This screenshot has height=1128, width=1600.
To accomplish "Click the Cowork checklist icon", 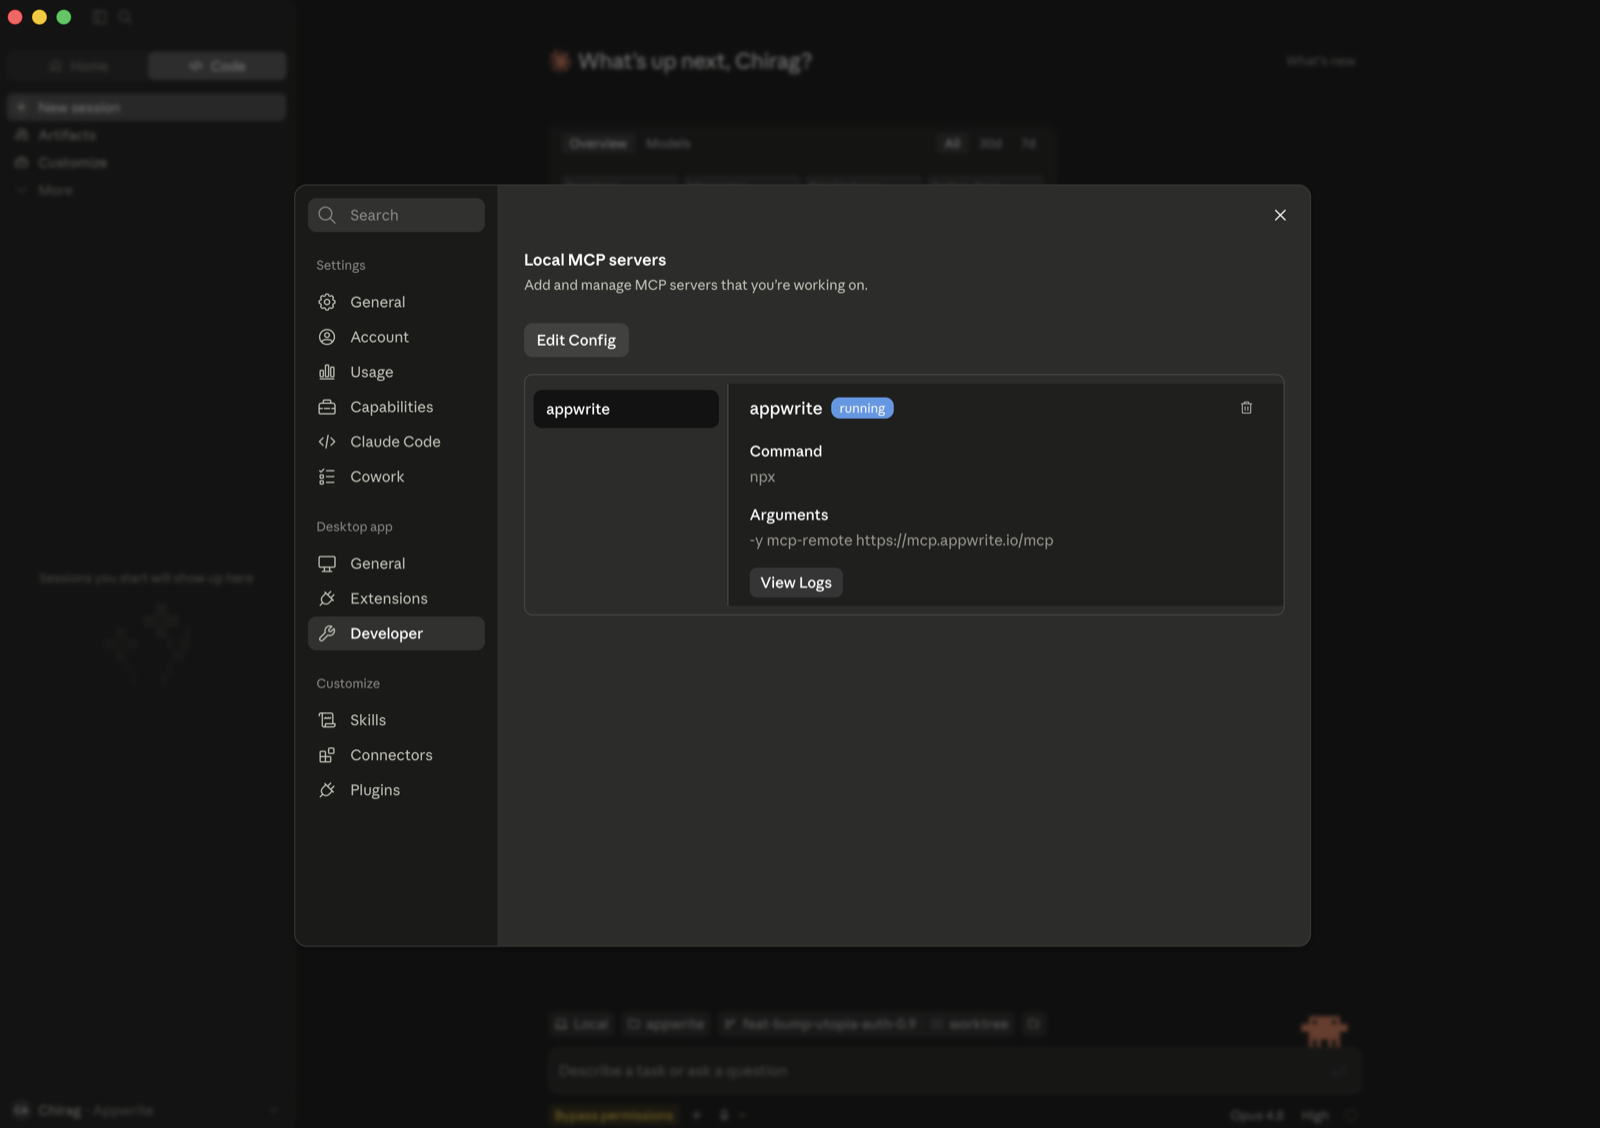I will pos(327,477).
